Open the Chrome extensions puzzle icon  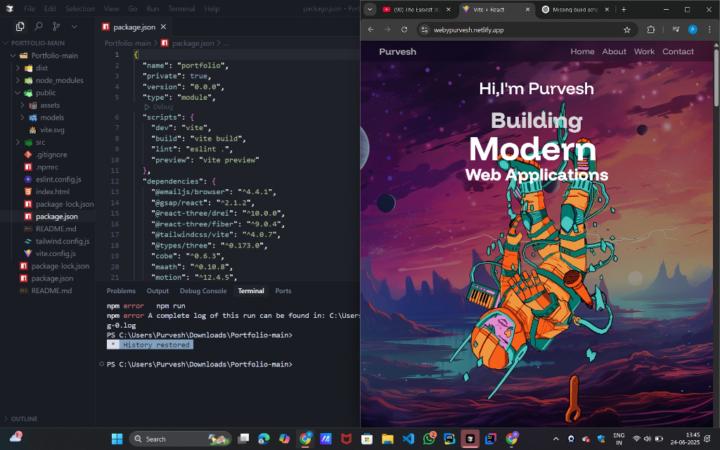point(651,30)
